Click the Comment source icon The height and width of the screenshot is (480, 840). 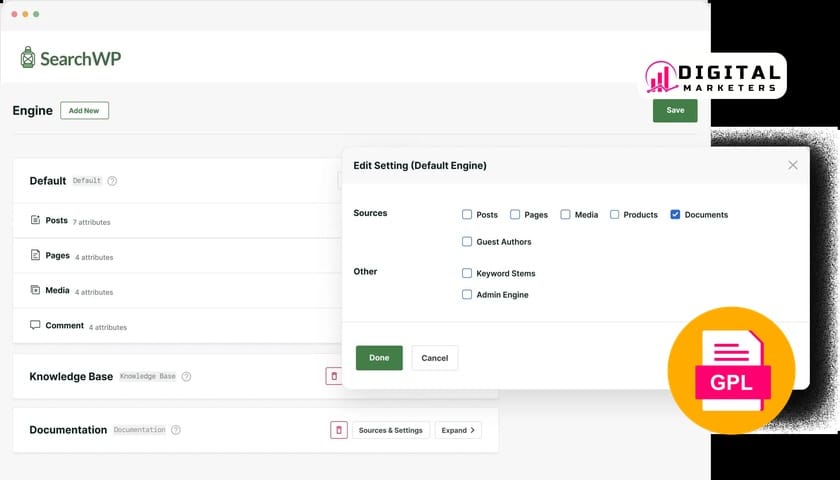36,325
